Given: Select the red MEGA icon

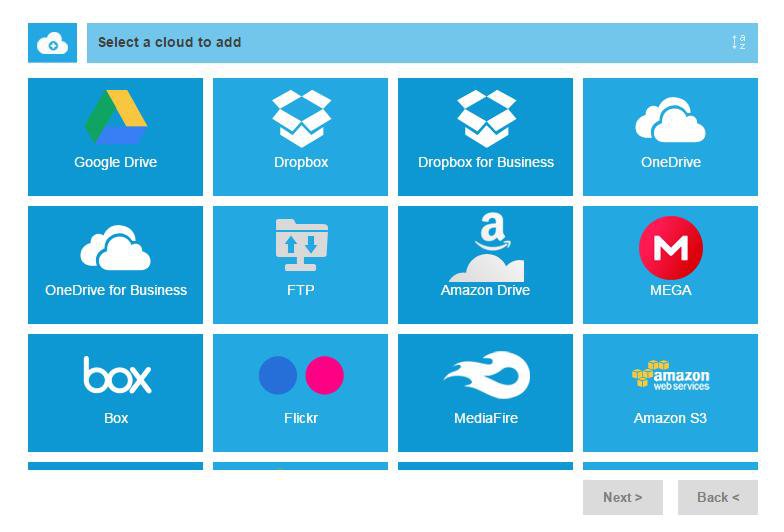Looking at the screenshot, I should click(671, 247).
